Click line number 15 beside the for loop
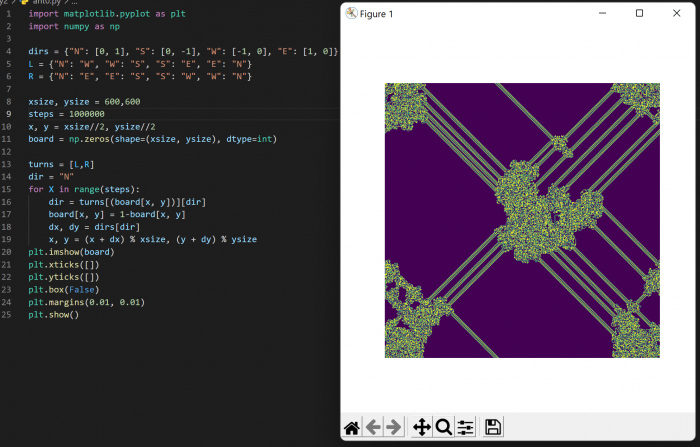700x447 pixels. pos(7,189)
